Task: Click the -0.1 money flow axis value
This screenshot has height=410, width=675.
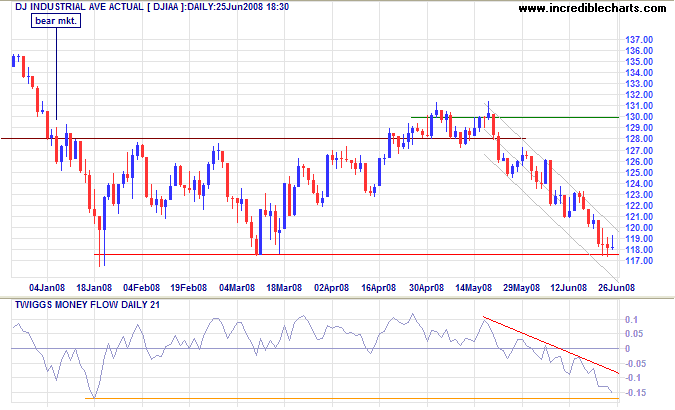Action: pyautogui.click(x=632, y=378)
